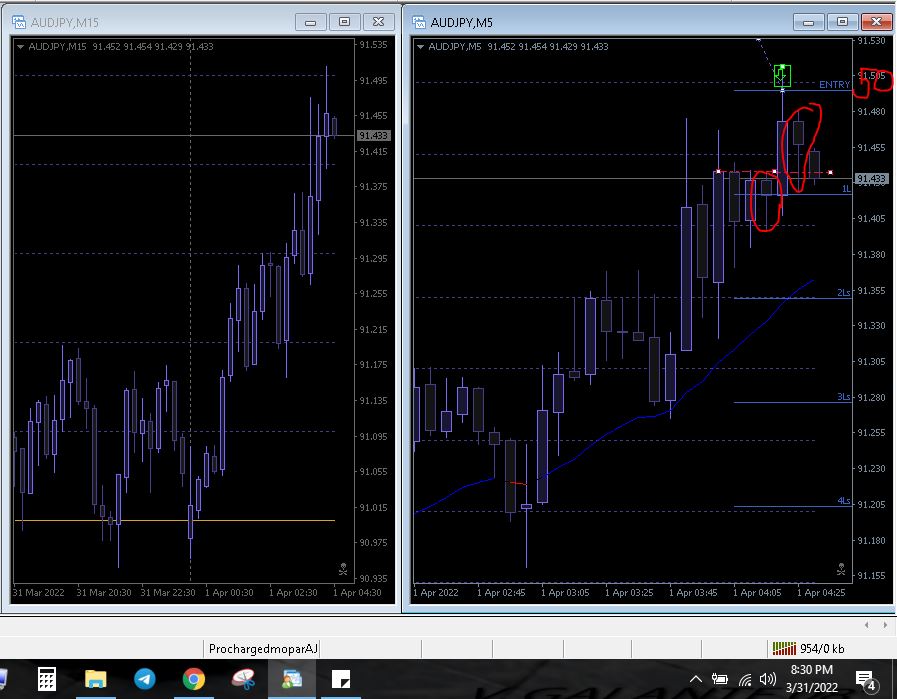Screen dimensions: 897x699
Task: Open File Explorer from the taskbar
Action: point(96,679)
